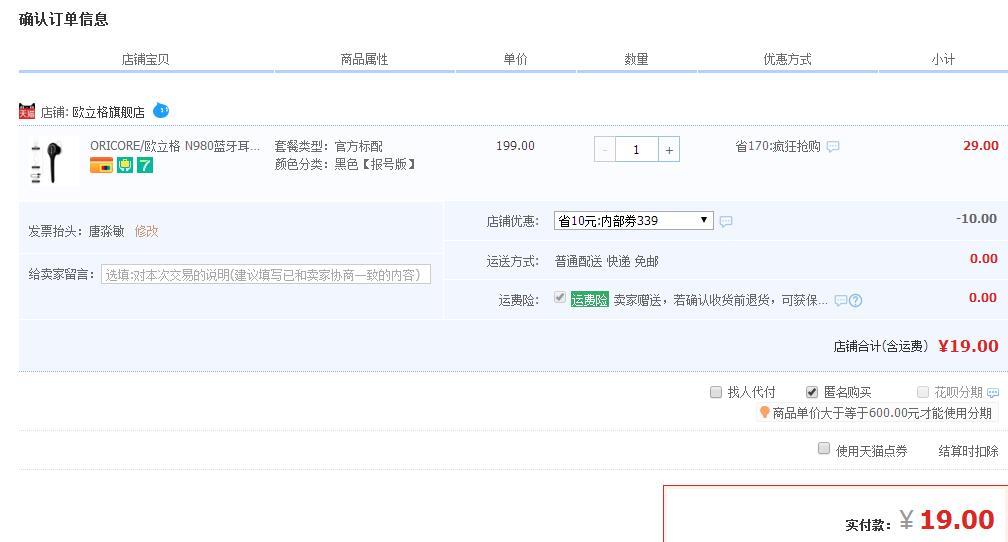Open the ORICORE/欧立格 N980 product title link
Viewport: 1008px width, 542px height.
click(x=175, y=146)
